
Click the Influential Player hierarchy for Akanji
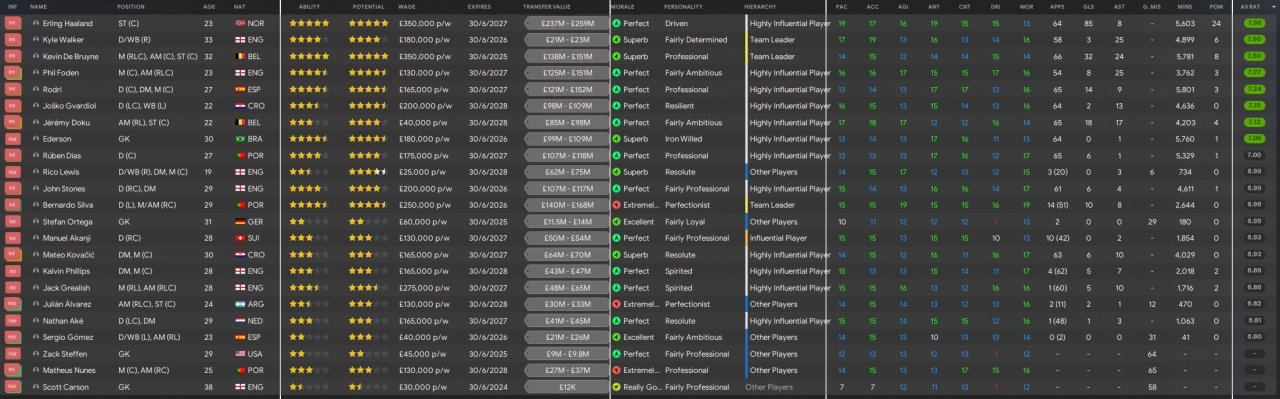(x=778, y=238)
